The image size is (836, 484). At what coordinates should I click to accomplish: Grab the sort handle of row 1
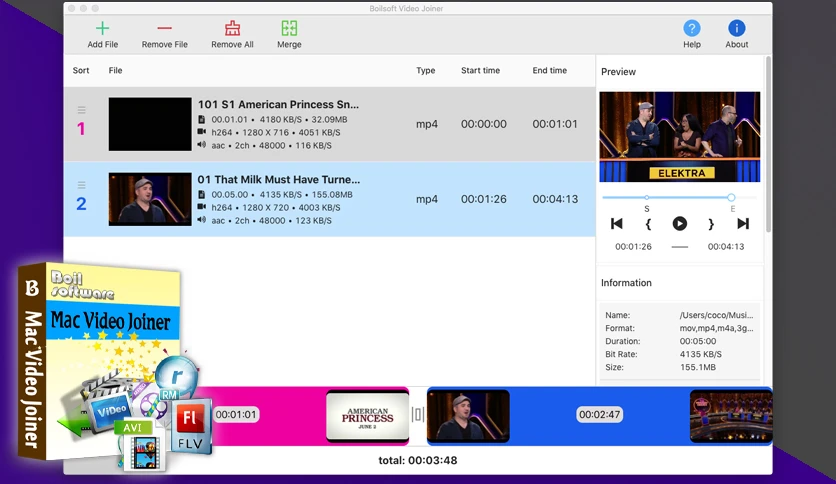pyautogui.click(x=82, y=110)
